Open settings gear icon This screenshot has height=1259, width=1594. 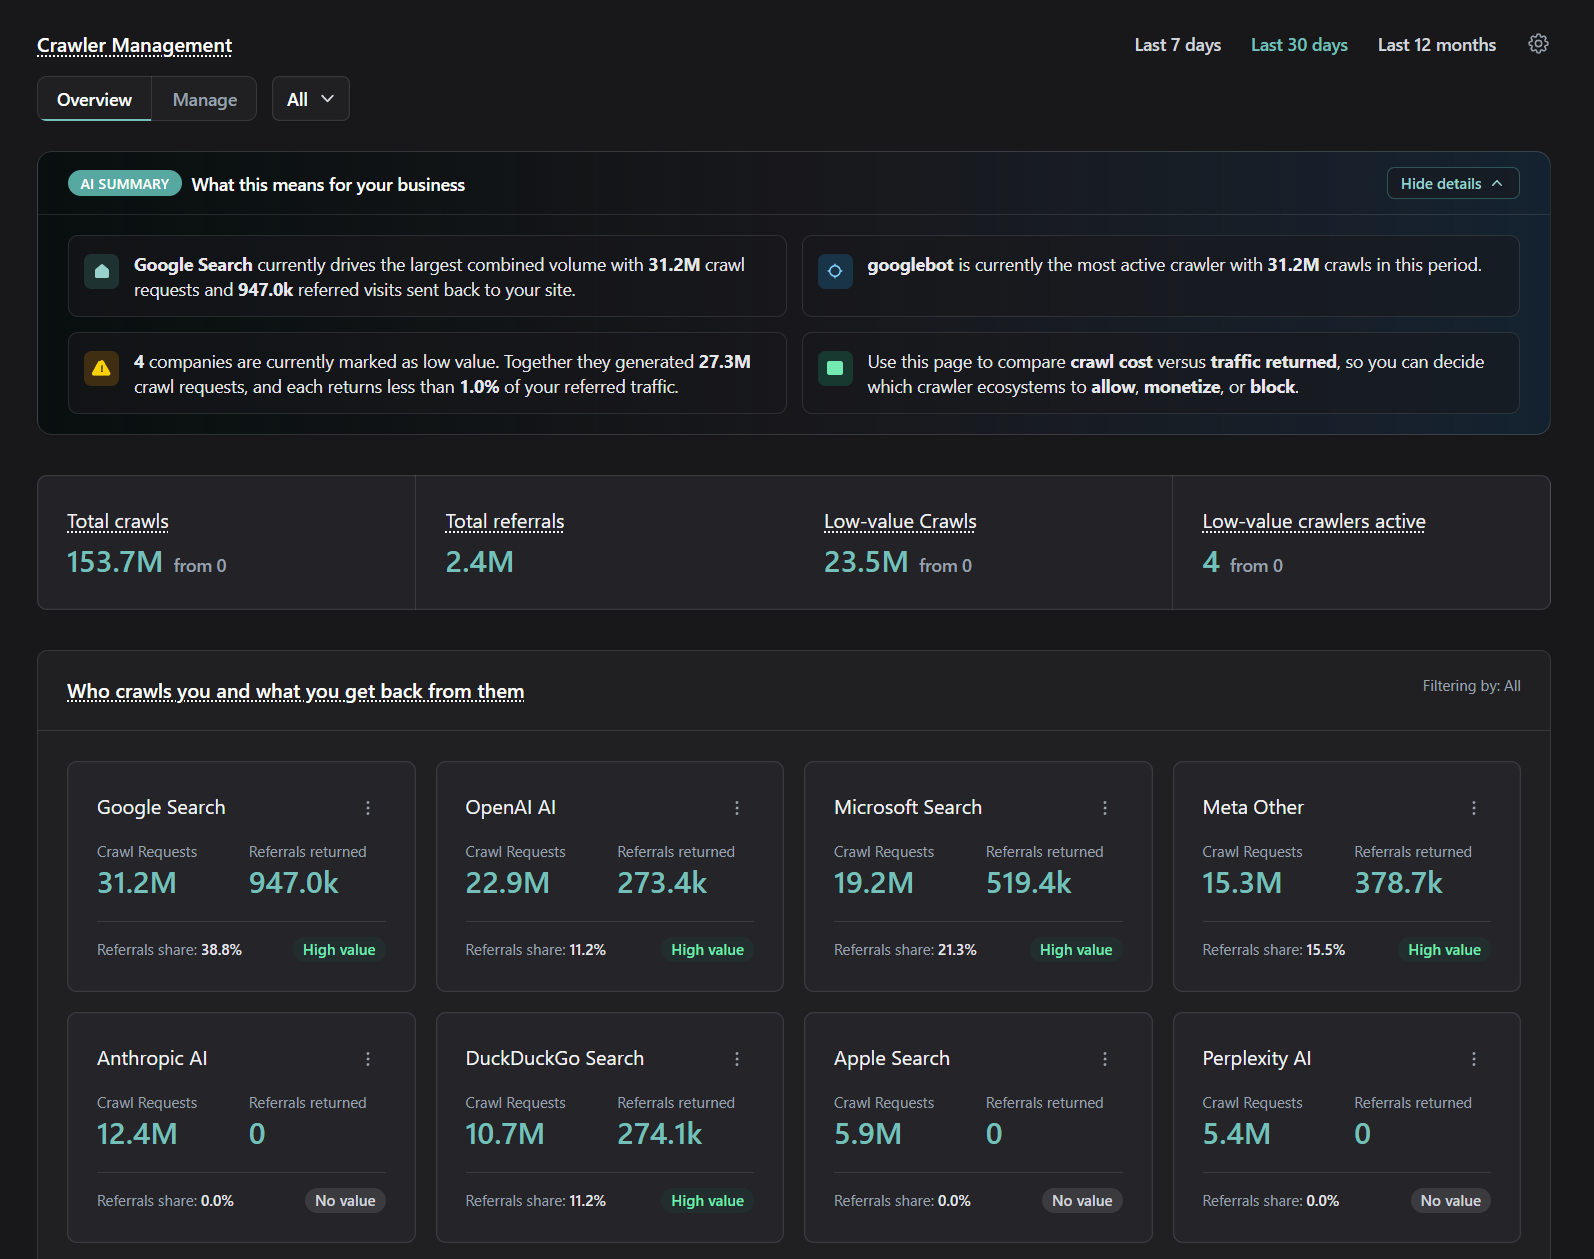(x=1538, y=44)
